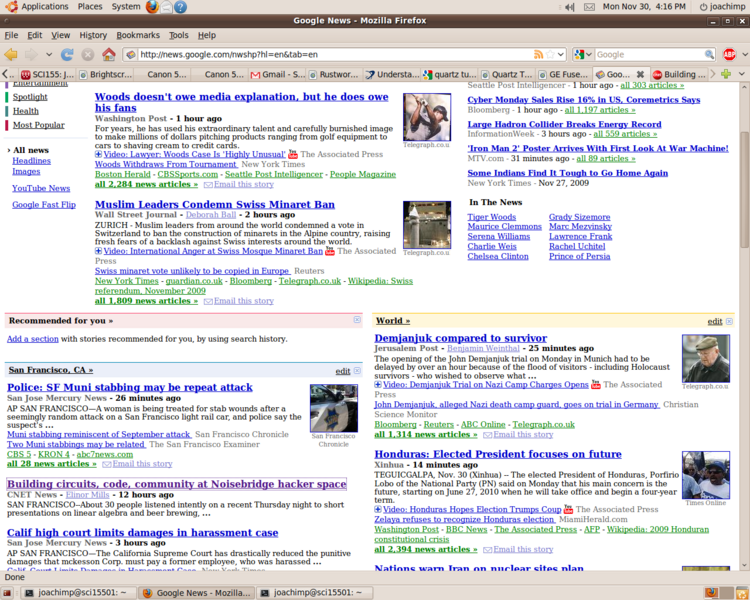Close the Google News tab
750x600 pixels.
640,74
